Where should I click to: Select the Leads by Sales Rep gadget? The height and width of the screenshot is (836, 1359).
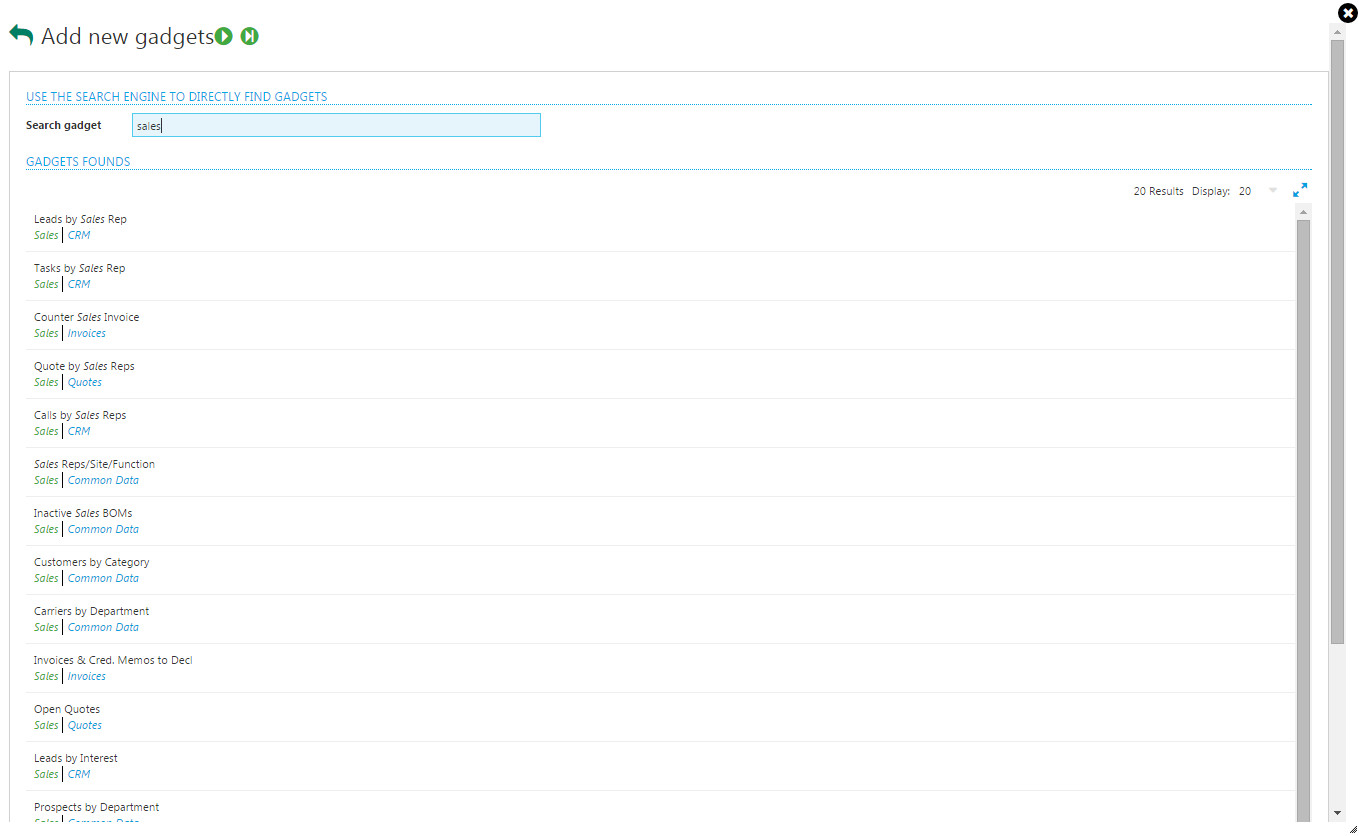coord(80,219)
